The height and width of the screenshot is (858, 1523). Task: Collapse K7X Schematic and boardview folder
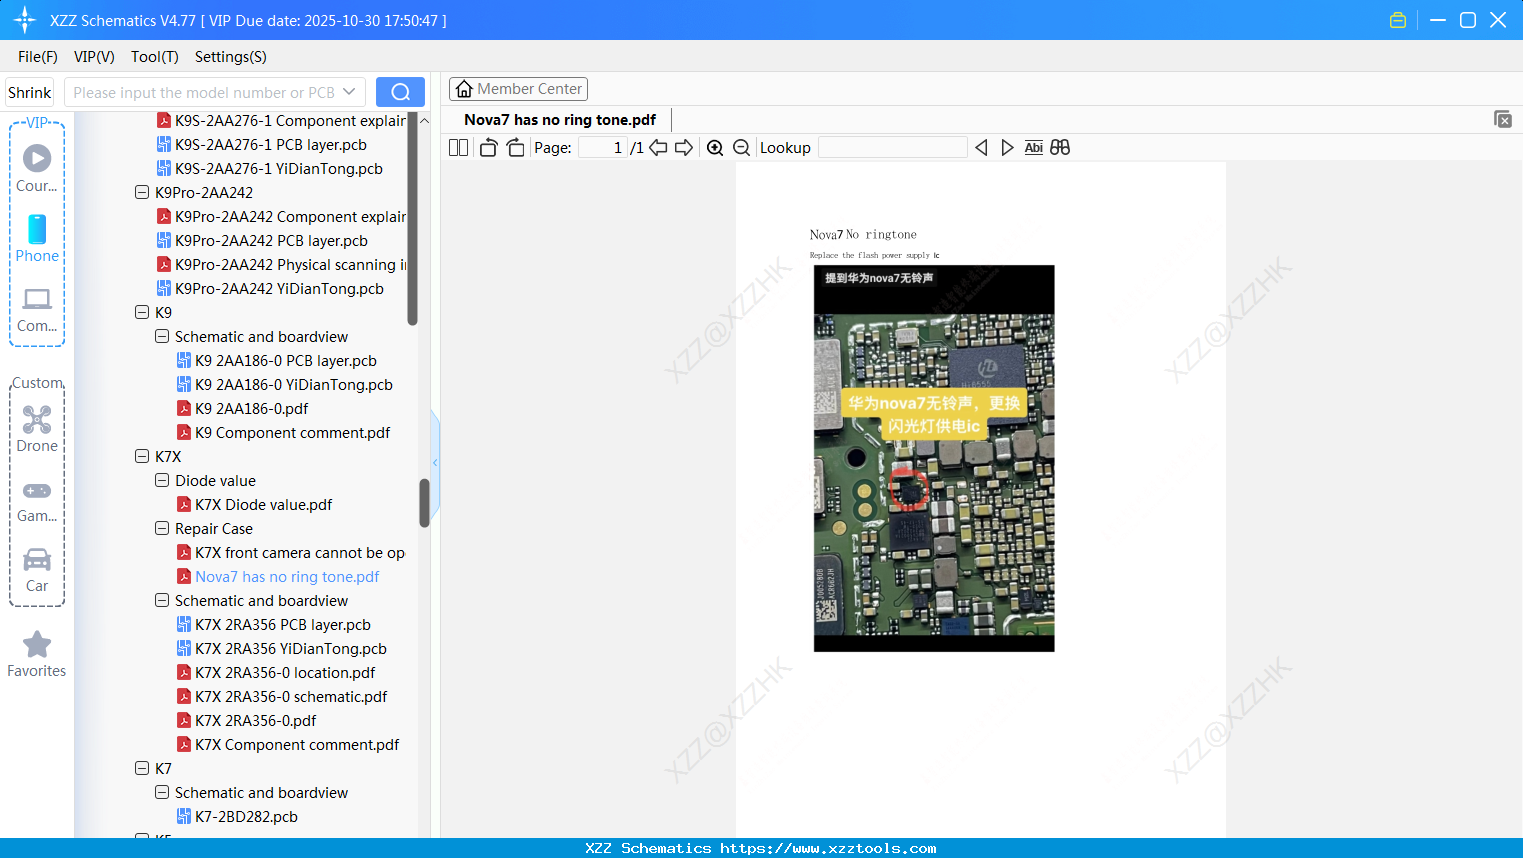[162, 600]
